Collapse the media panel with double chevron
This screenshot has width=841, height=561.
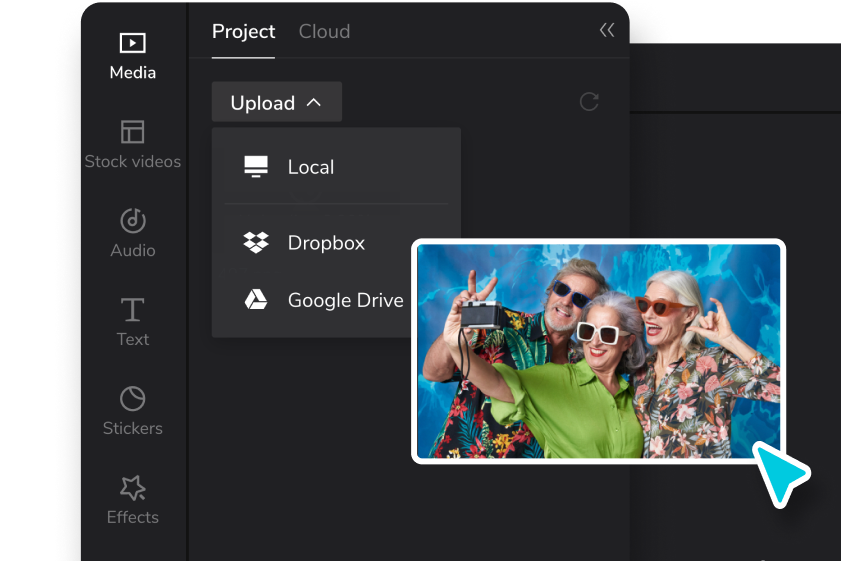607,30
